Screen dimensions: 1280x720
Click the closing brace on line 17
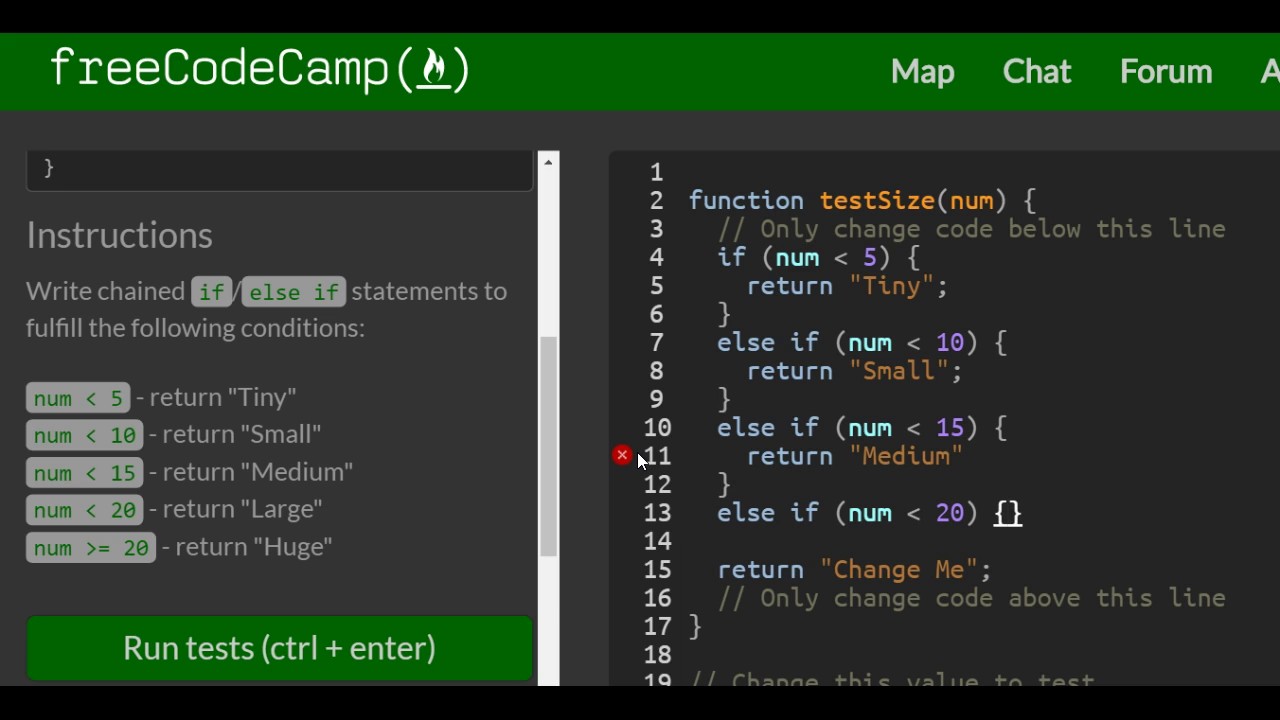point(695,627)
